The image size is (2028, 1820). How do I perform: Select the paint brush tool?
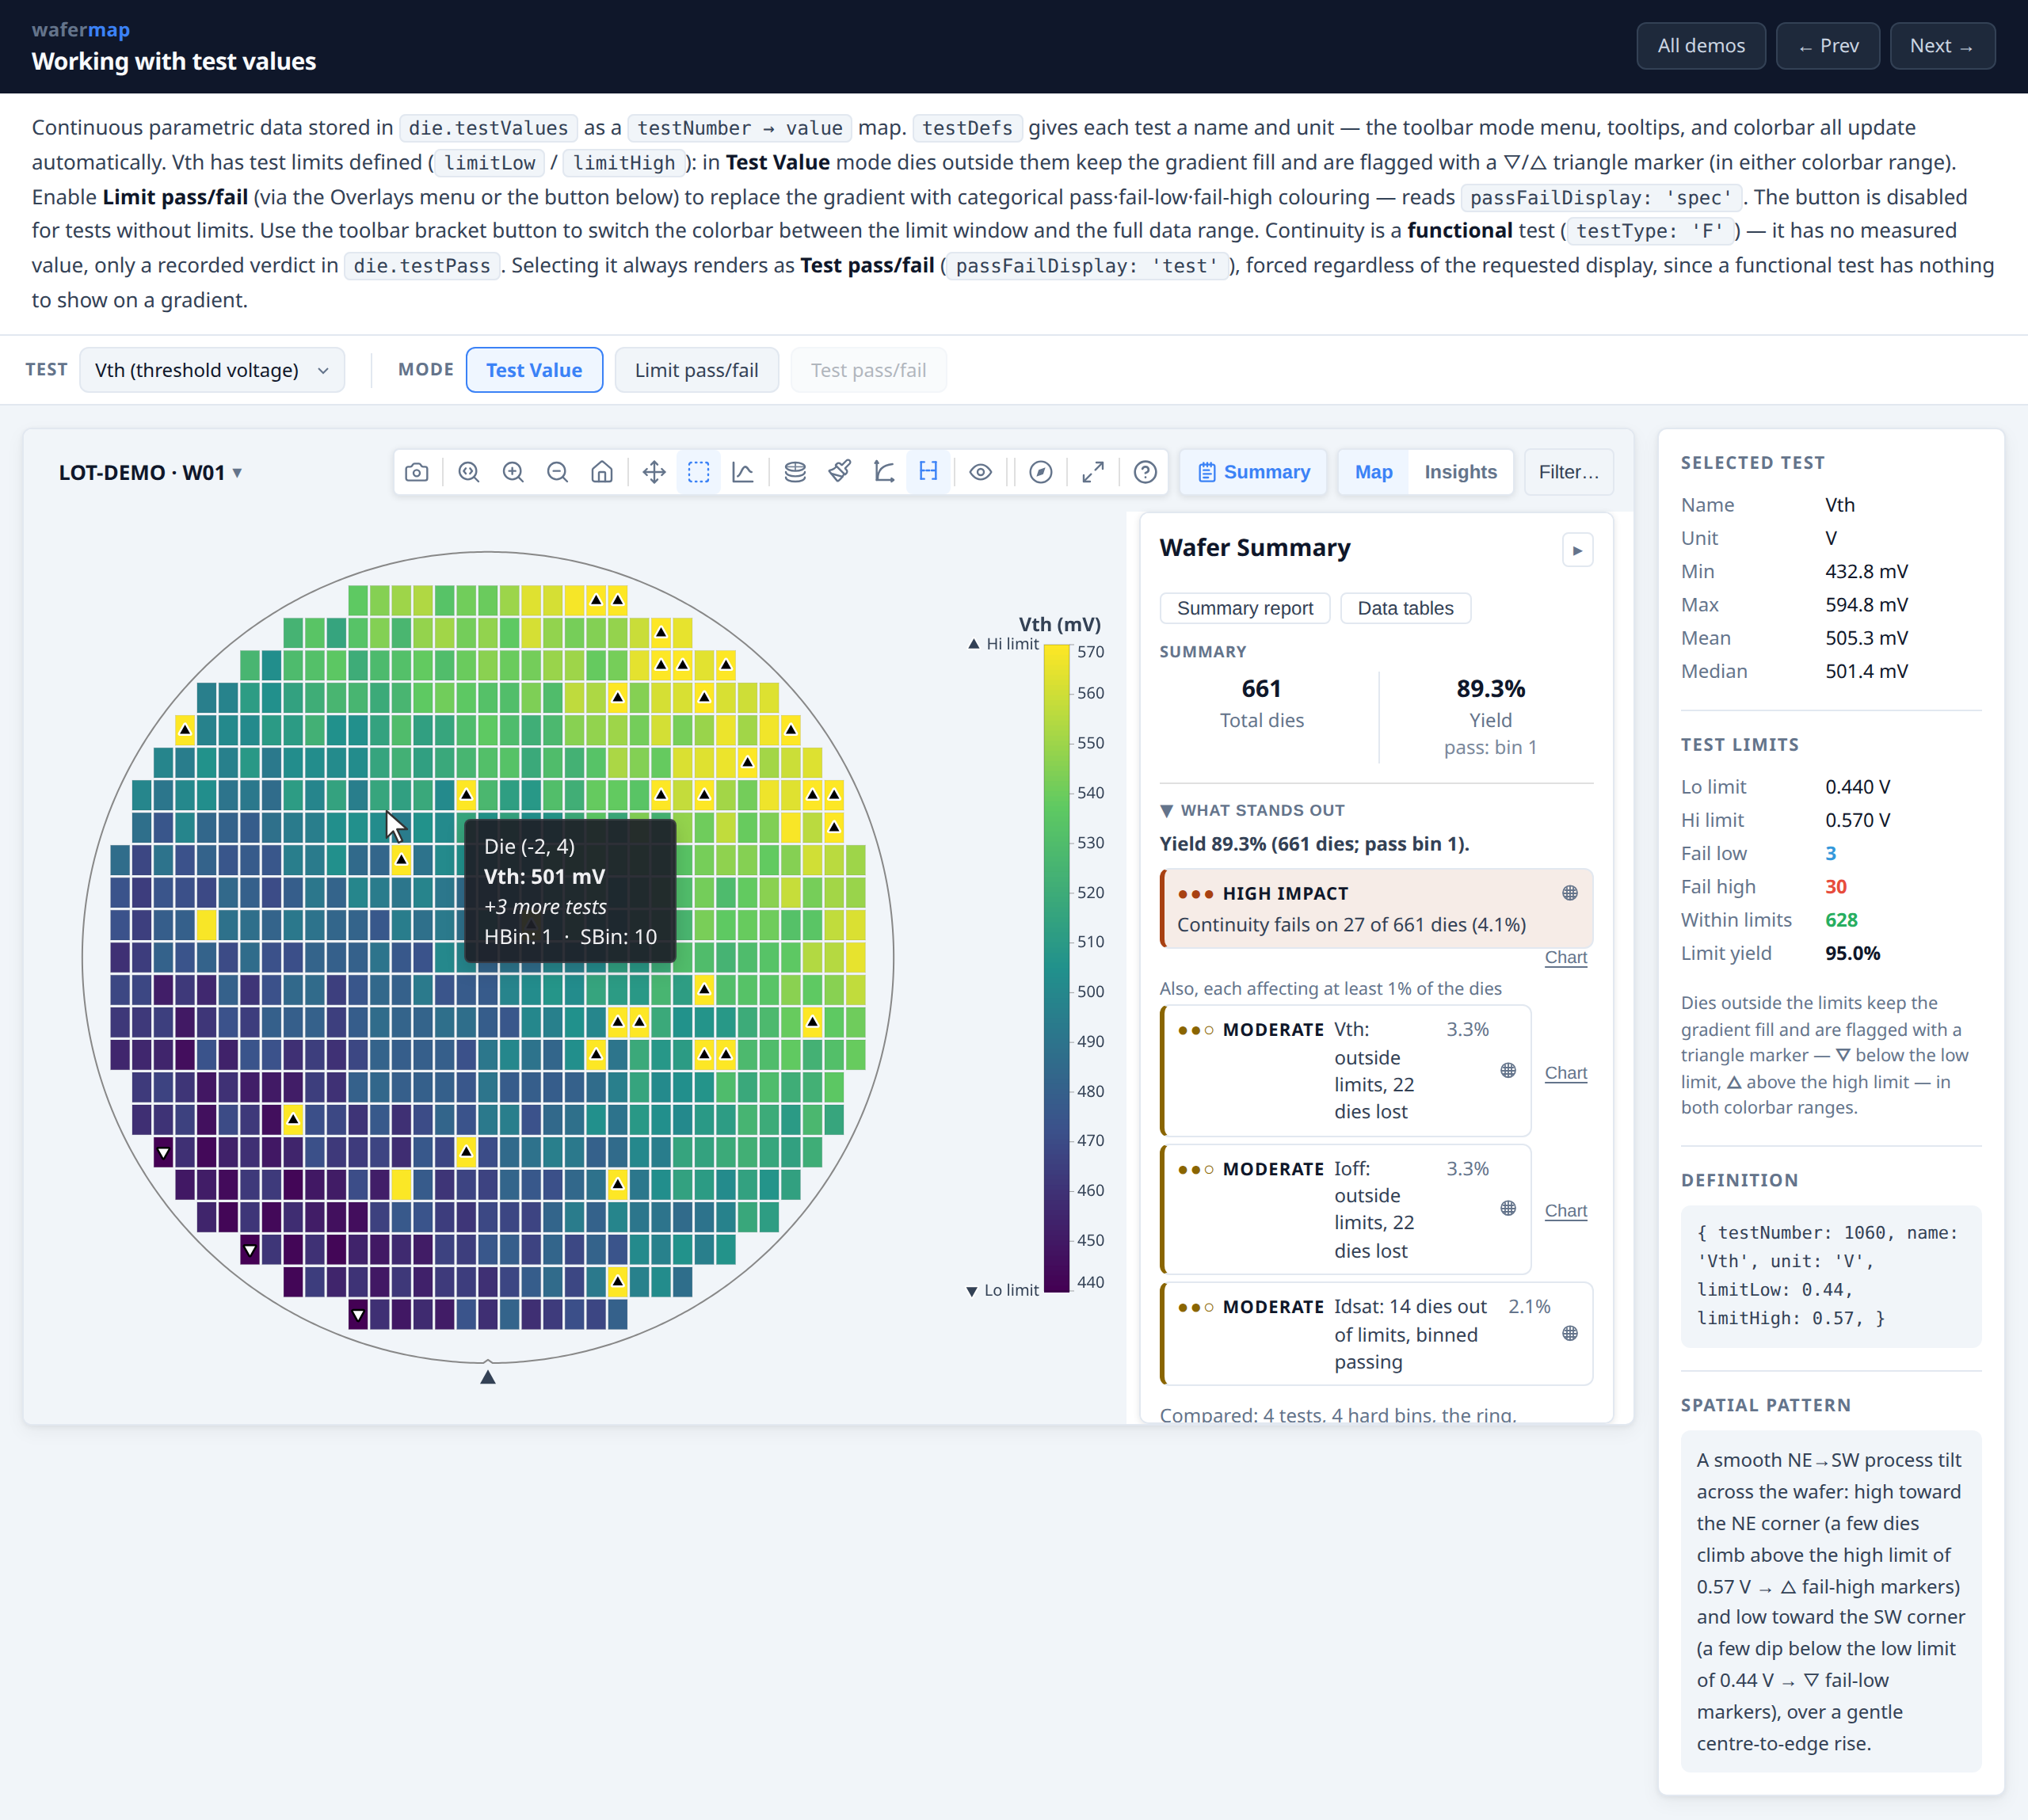point(840,472)
